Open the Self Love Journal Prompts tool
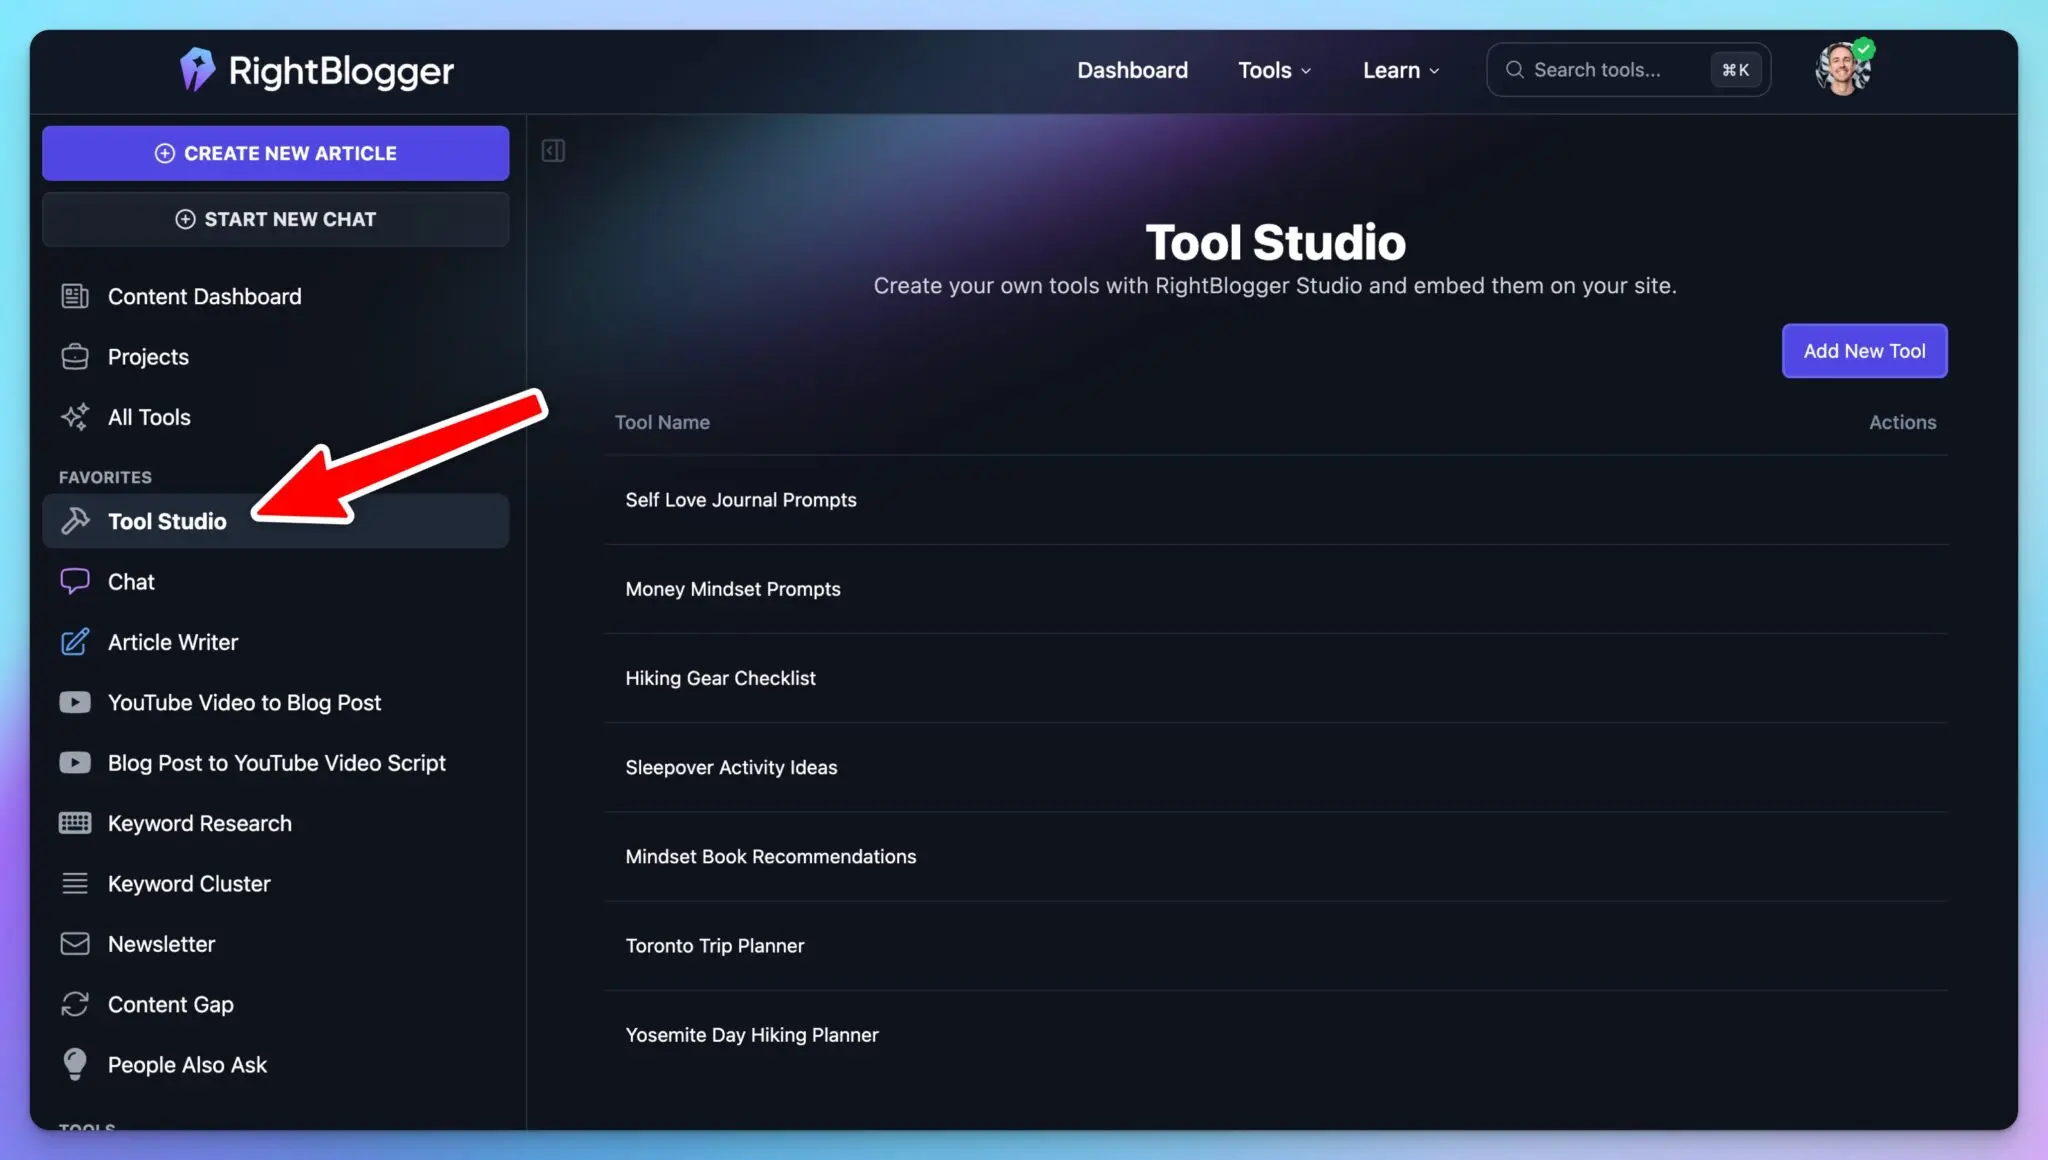 (x=740, y=499)
